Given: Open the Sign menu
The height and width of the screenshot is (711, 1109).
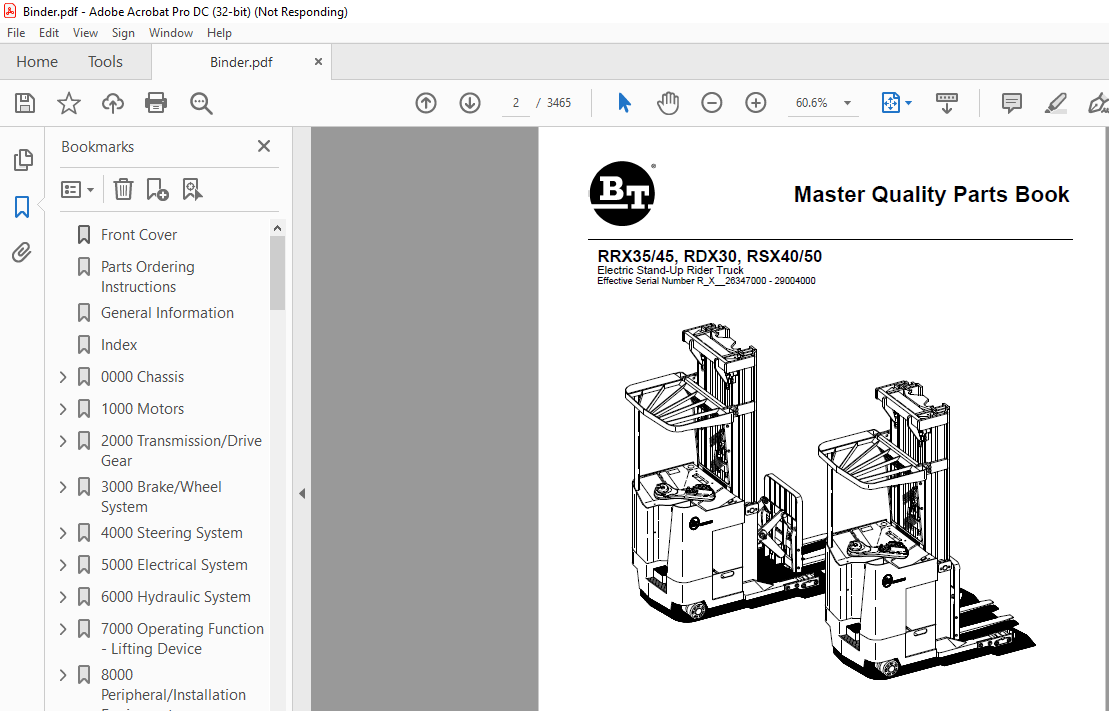Looking at the screenshot, I should (x=123, y=33).
